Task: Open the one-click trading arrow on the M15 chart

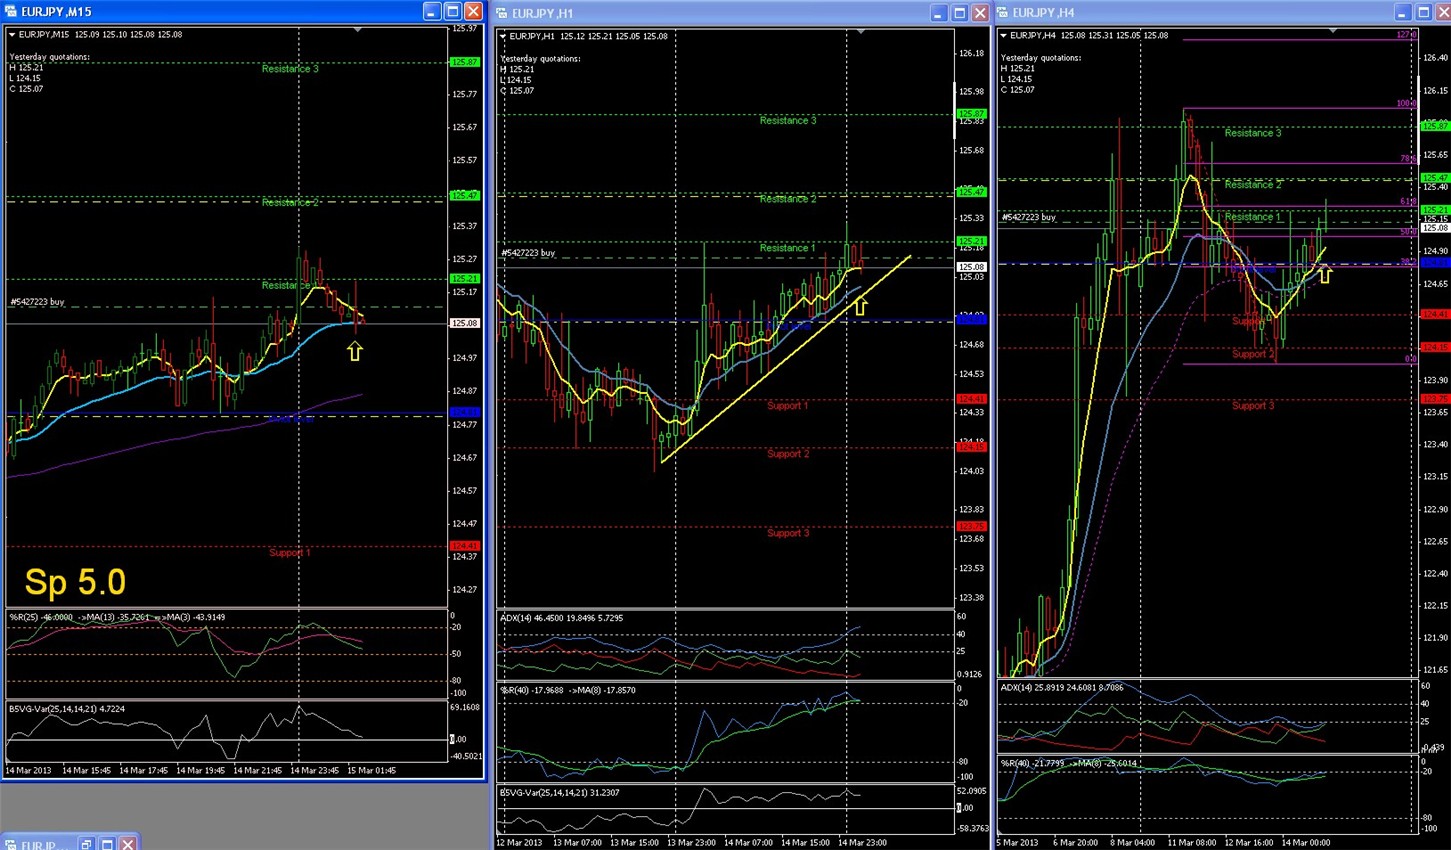Action: 12,34
